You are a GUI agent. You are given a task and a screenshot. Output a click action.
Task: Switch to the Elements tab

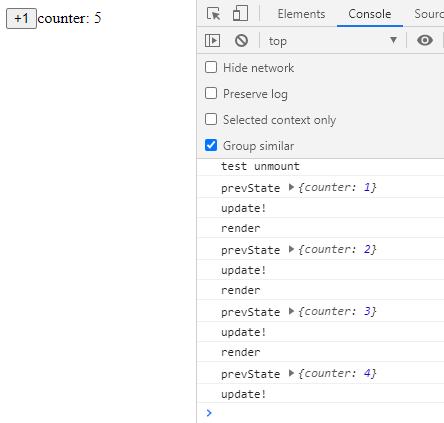click(301, 14)
